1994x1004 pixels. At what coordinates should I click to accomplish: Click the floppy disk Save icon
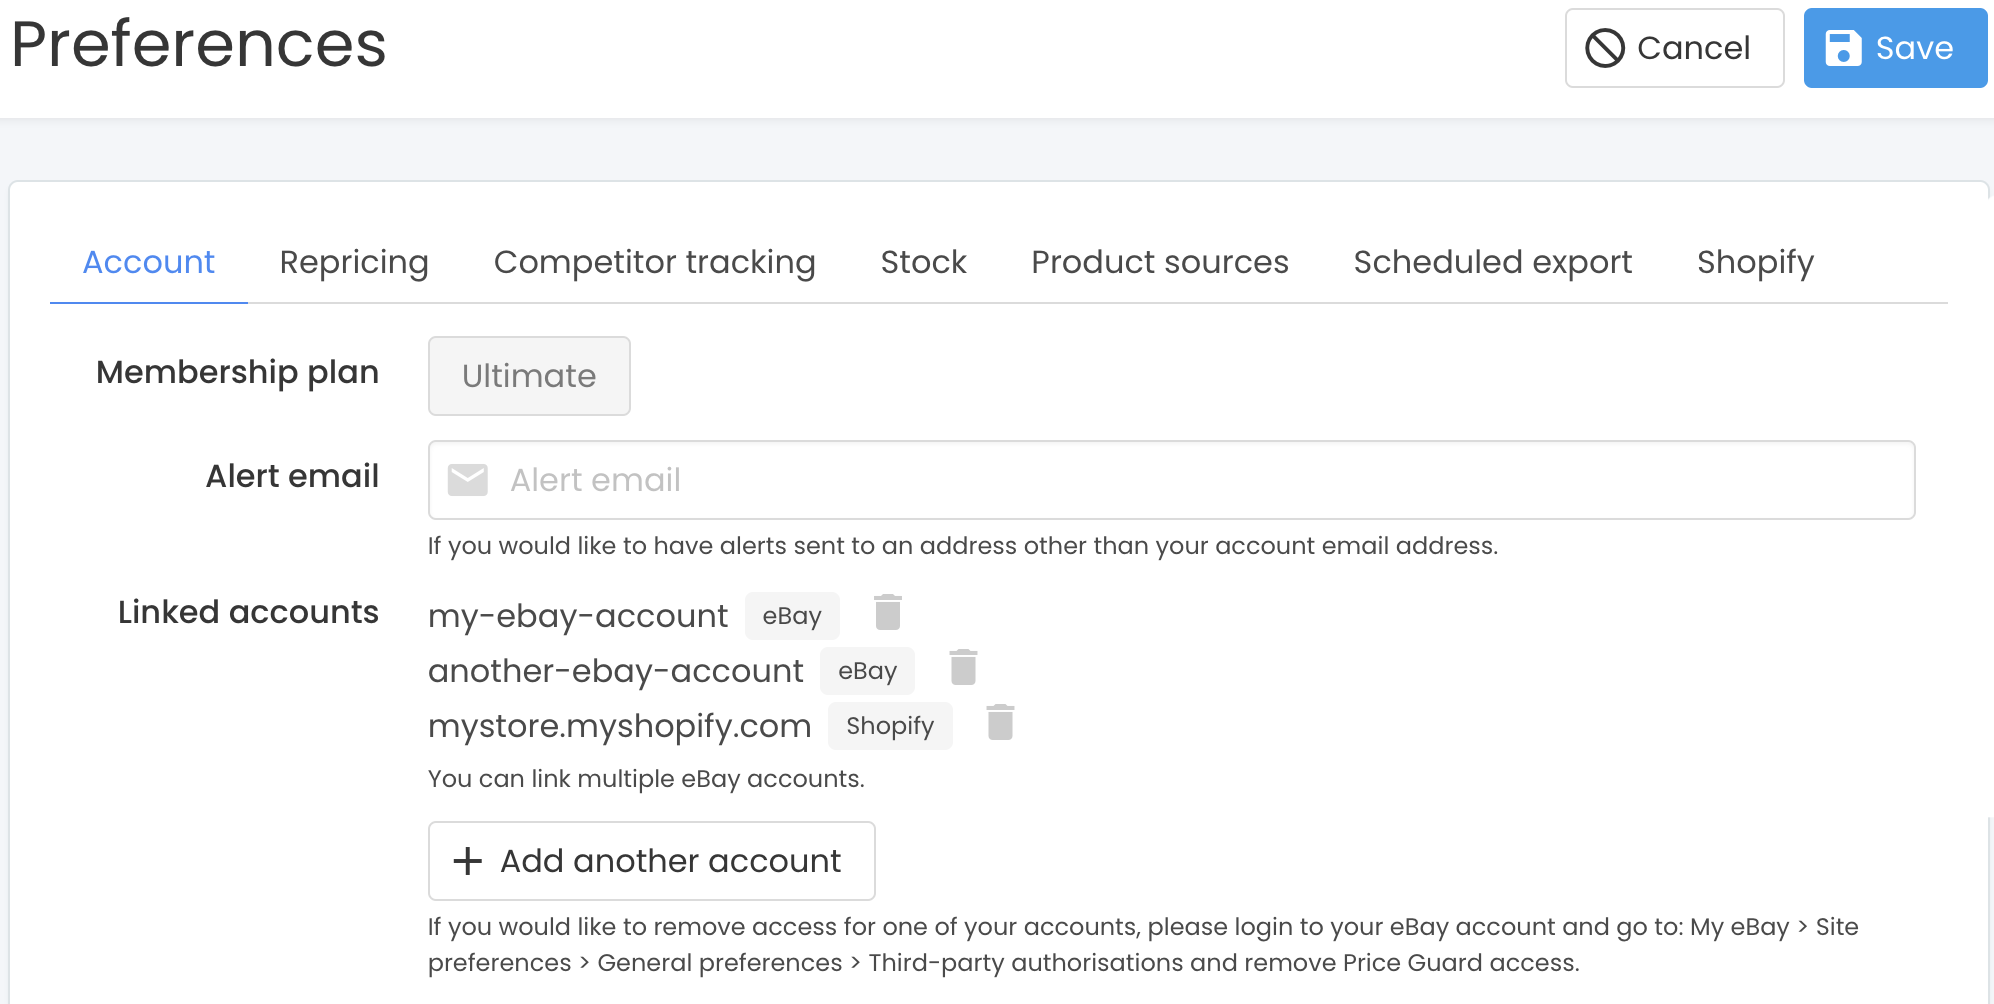click(1843, 48)
